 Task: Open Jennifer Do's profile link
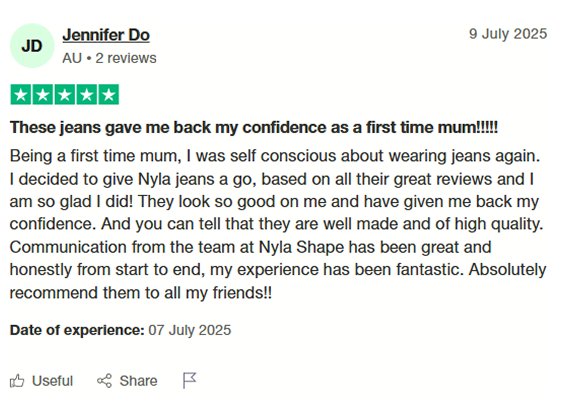click(x=106, y=35)
